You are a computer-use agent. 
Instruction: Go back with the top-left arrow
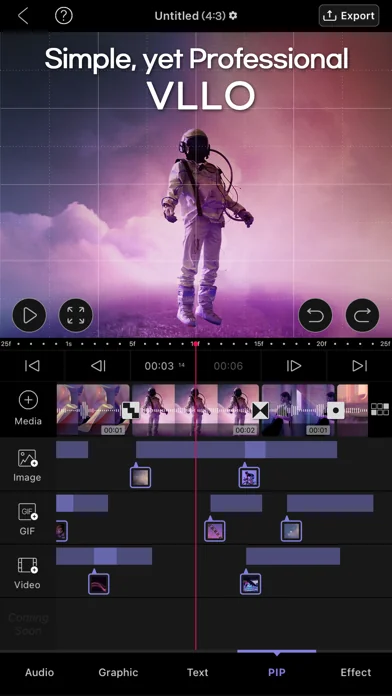23,16
